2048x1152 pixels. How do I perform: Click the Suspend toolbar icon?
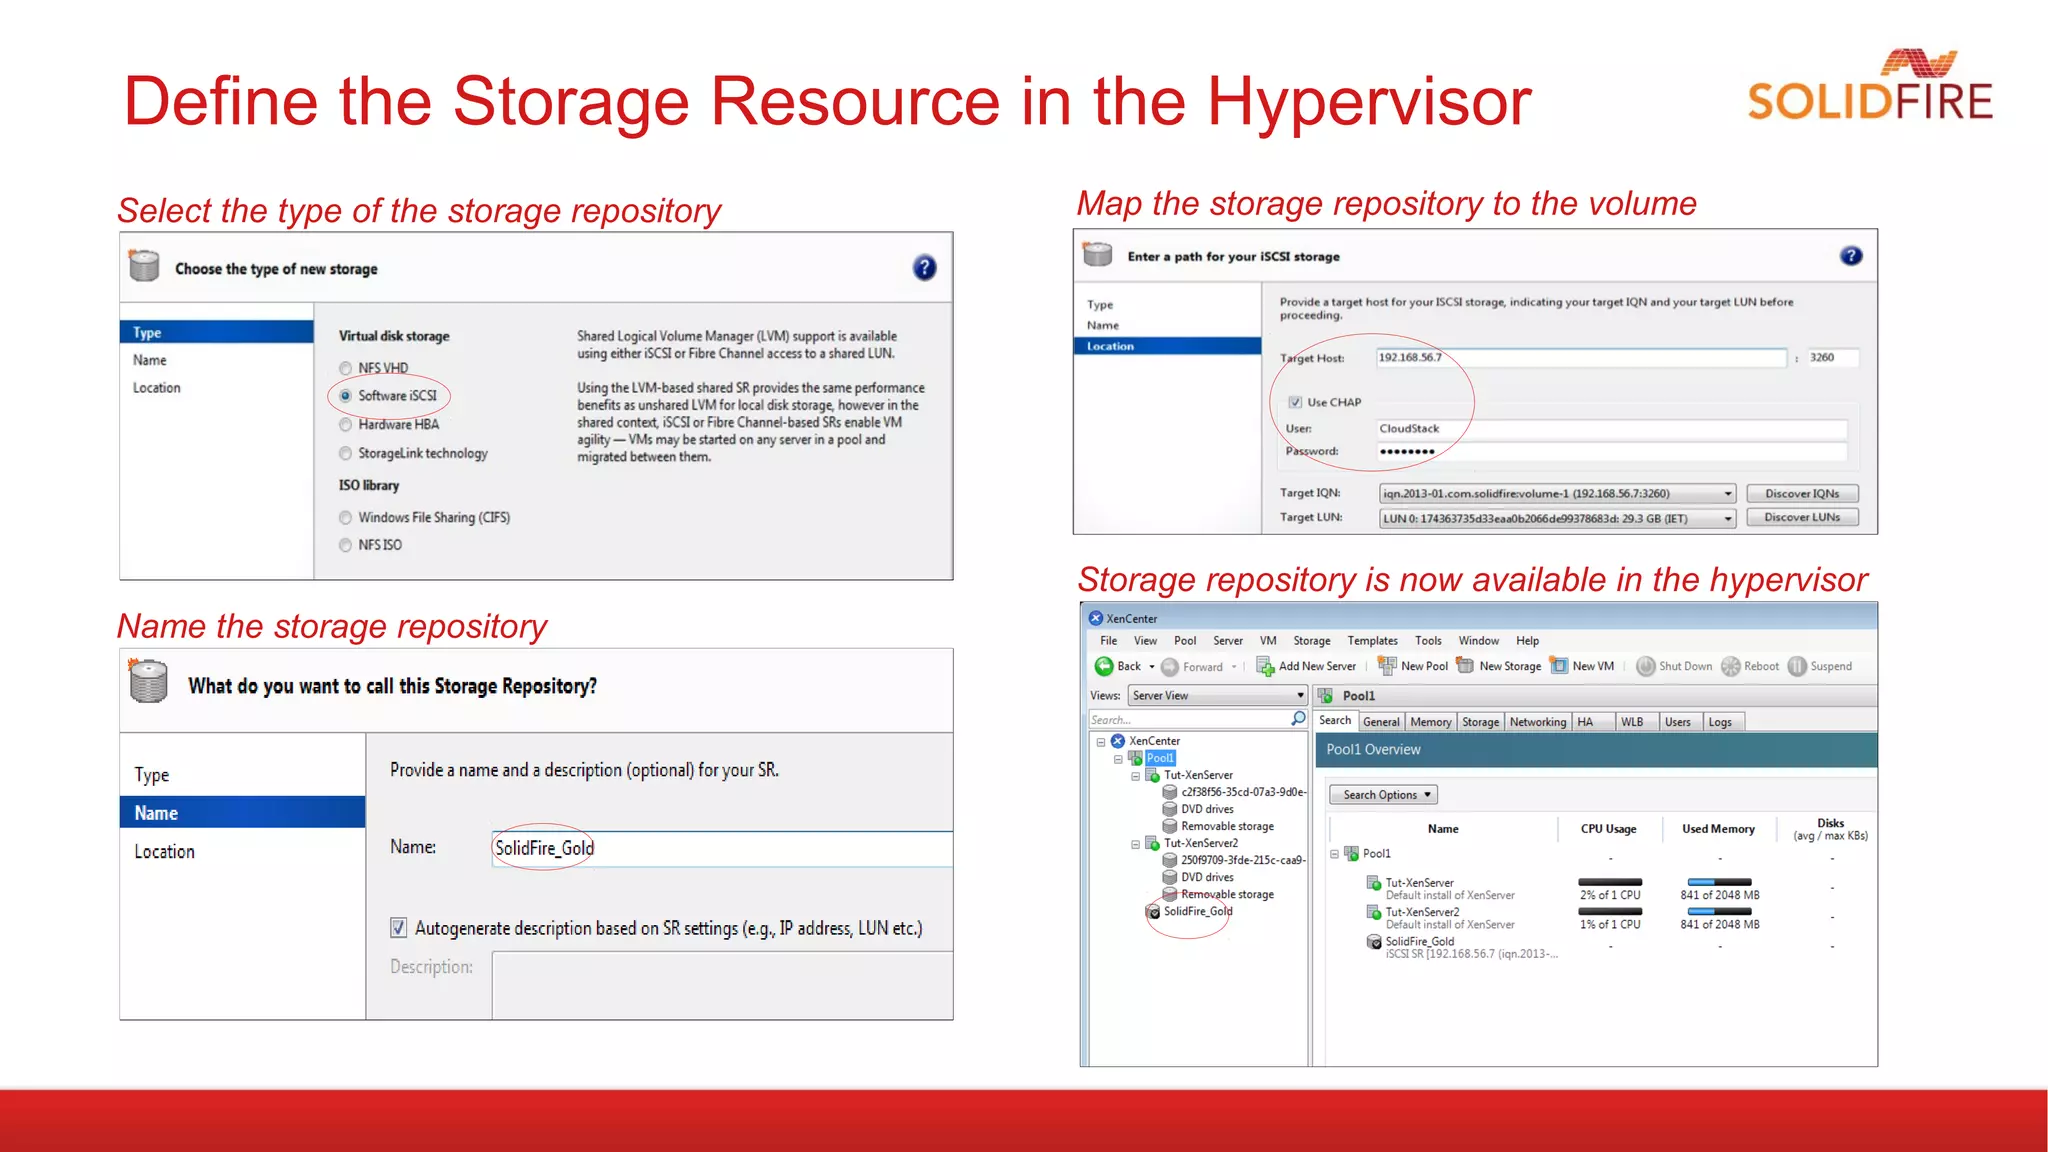(1797, 666)
